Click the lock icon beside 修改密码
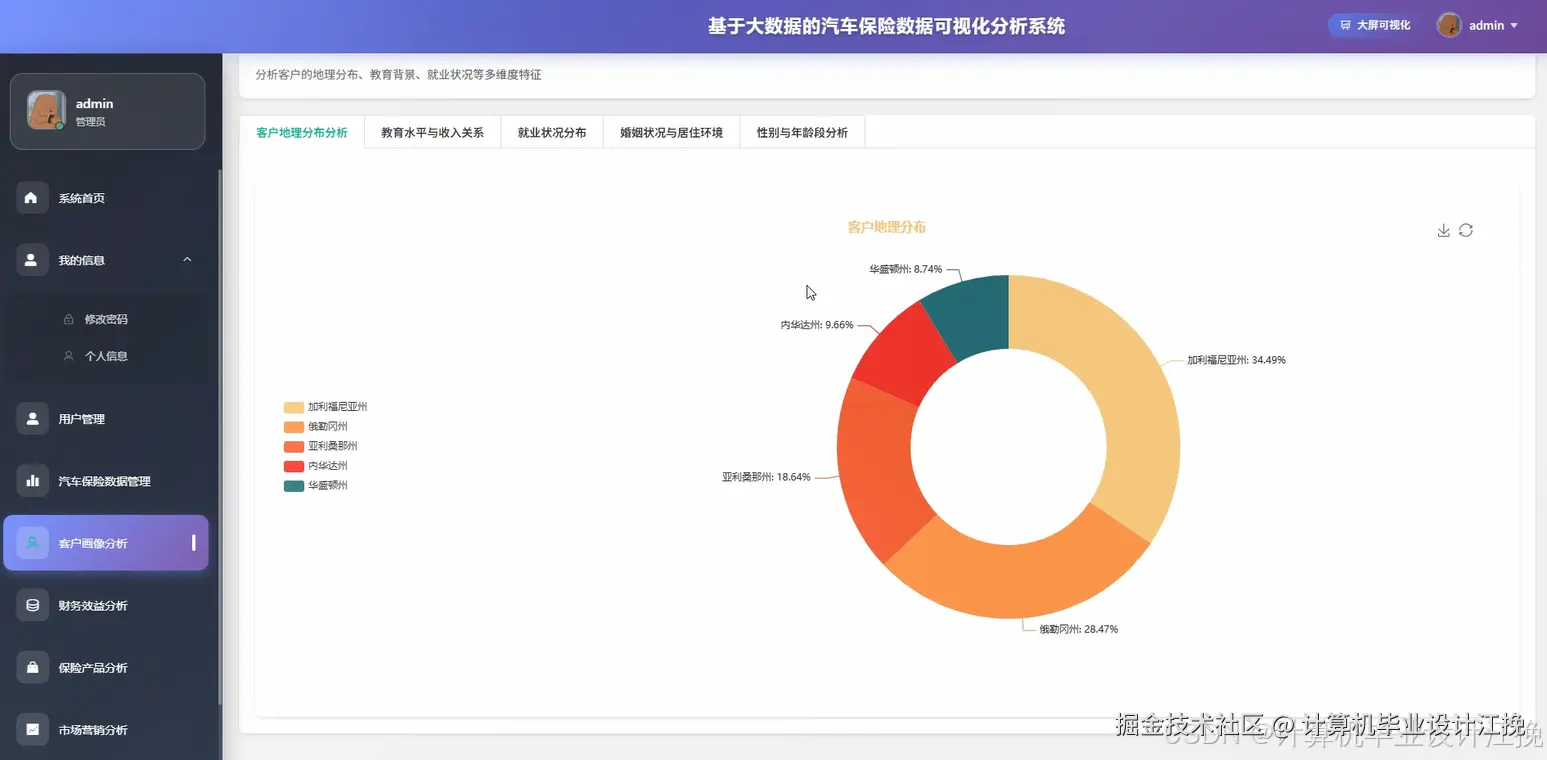The width and height of the screenshot is (1547, 760). click(68, 320)
